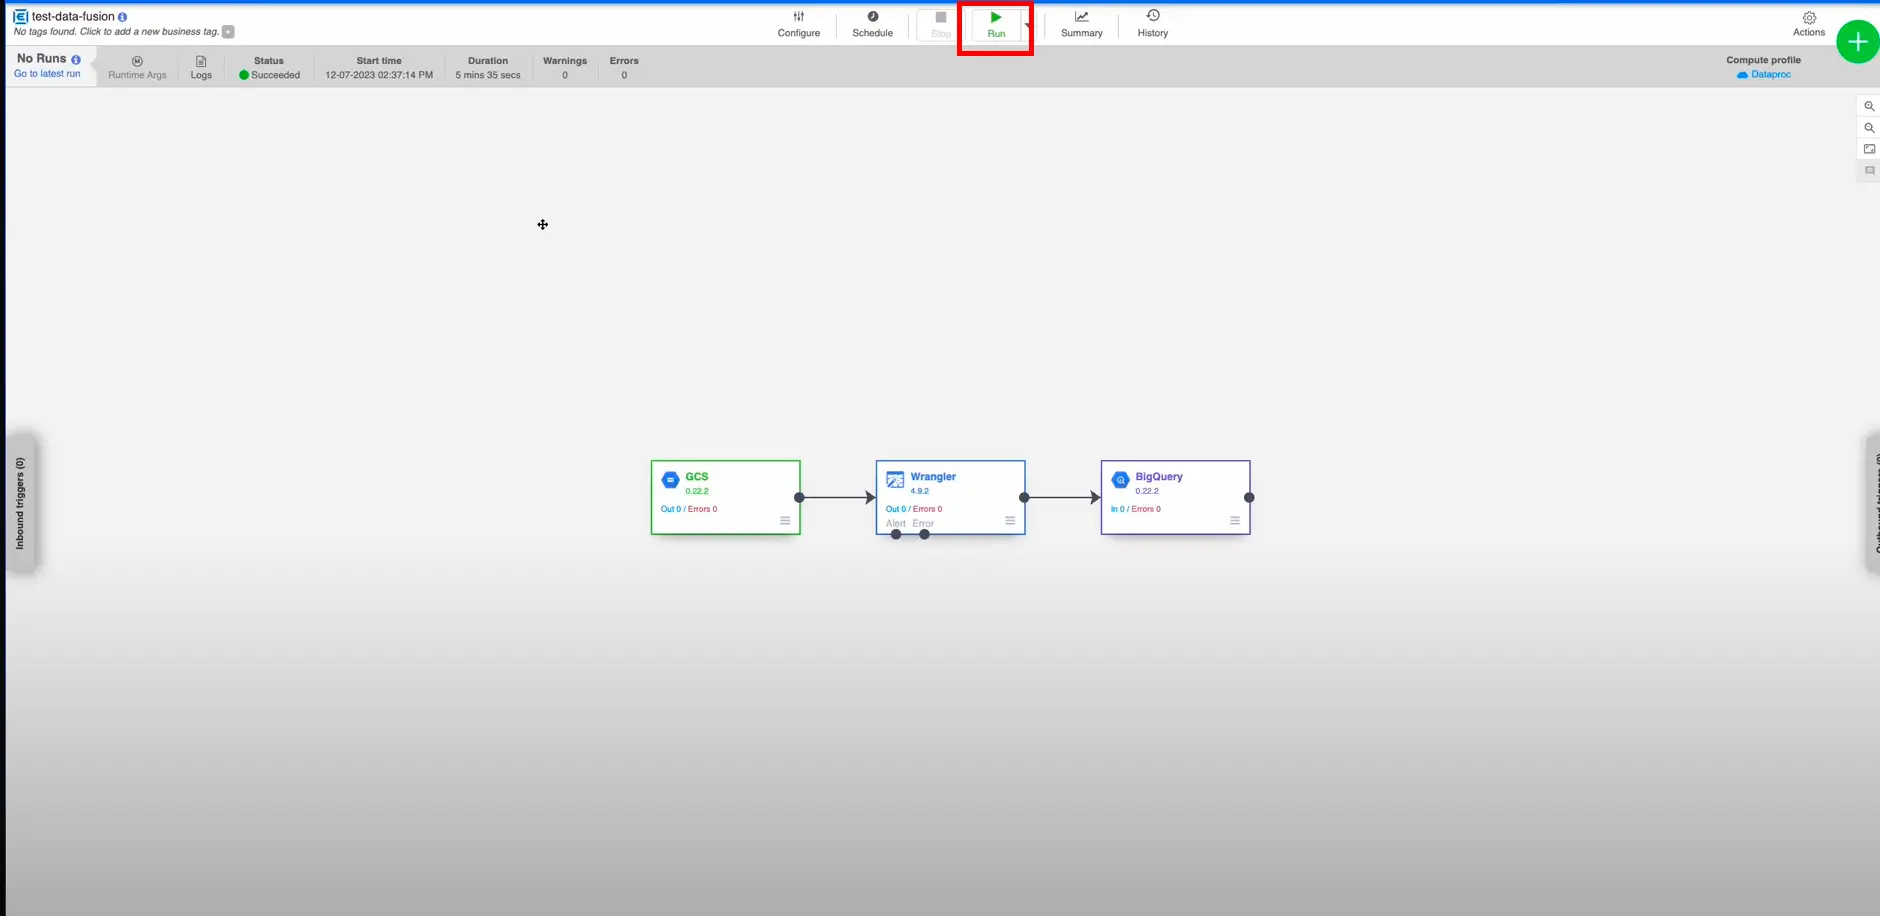Screen dimensions: 1880x916
Task: Click the Warnings count value
Action: click(x=565, y=75)
